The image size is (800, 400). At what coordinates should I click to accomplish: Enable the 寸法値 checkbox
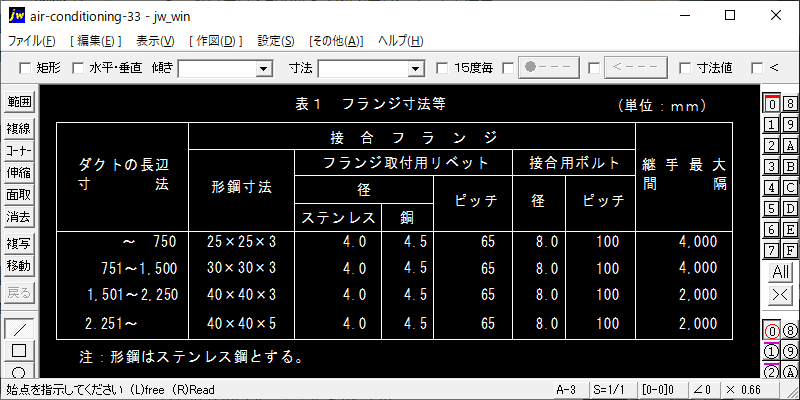(685, 68)
